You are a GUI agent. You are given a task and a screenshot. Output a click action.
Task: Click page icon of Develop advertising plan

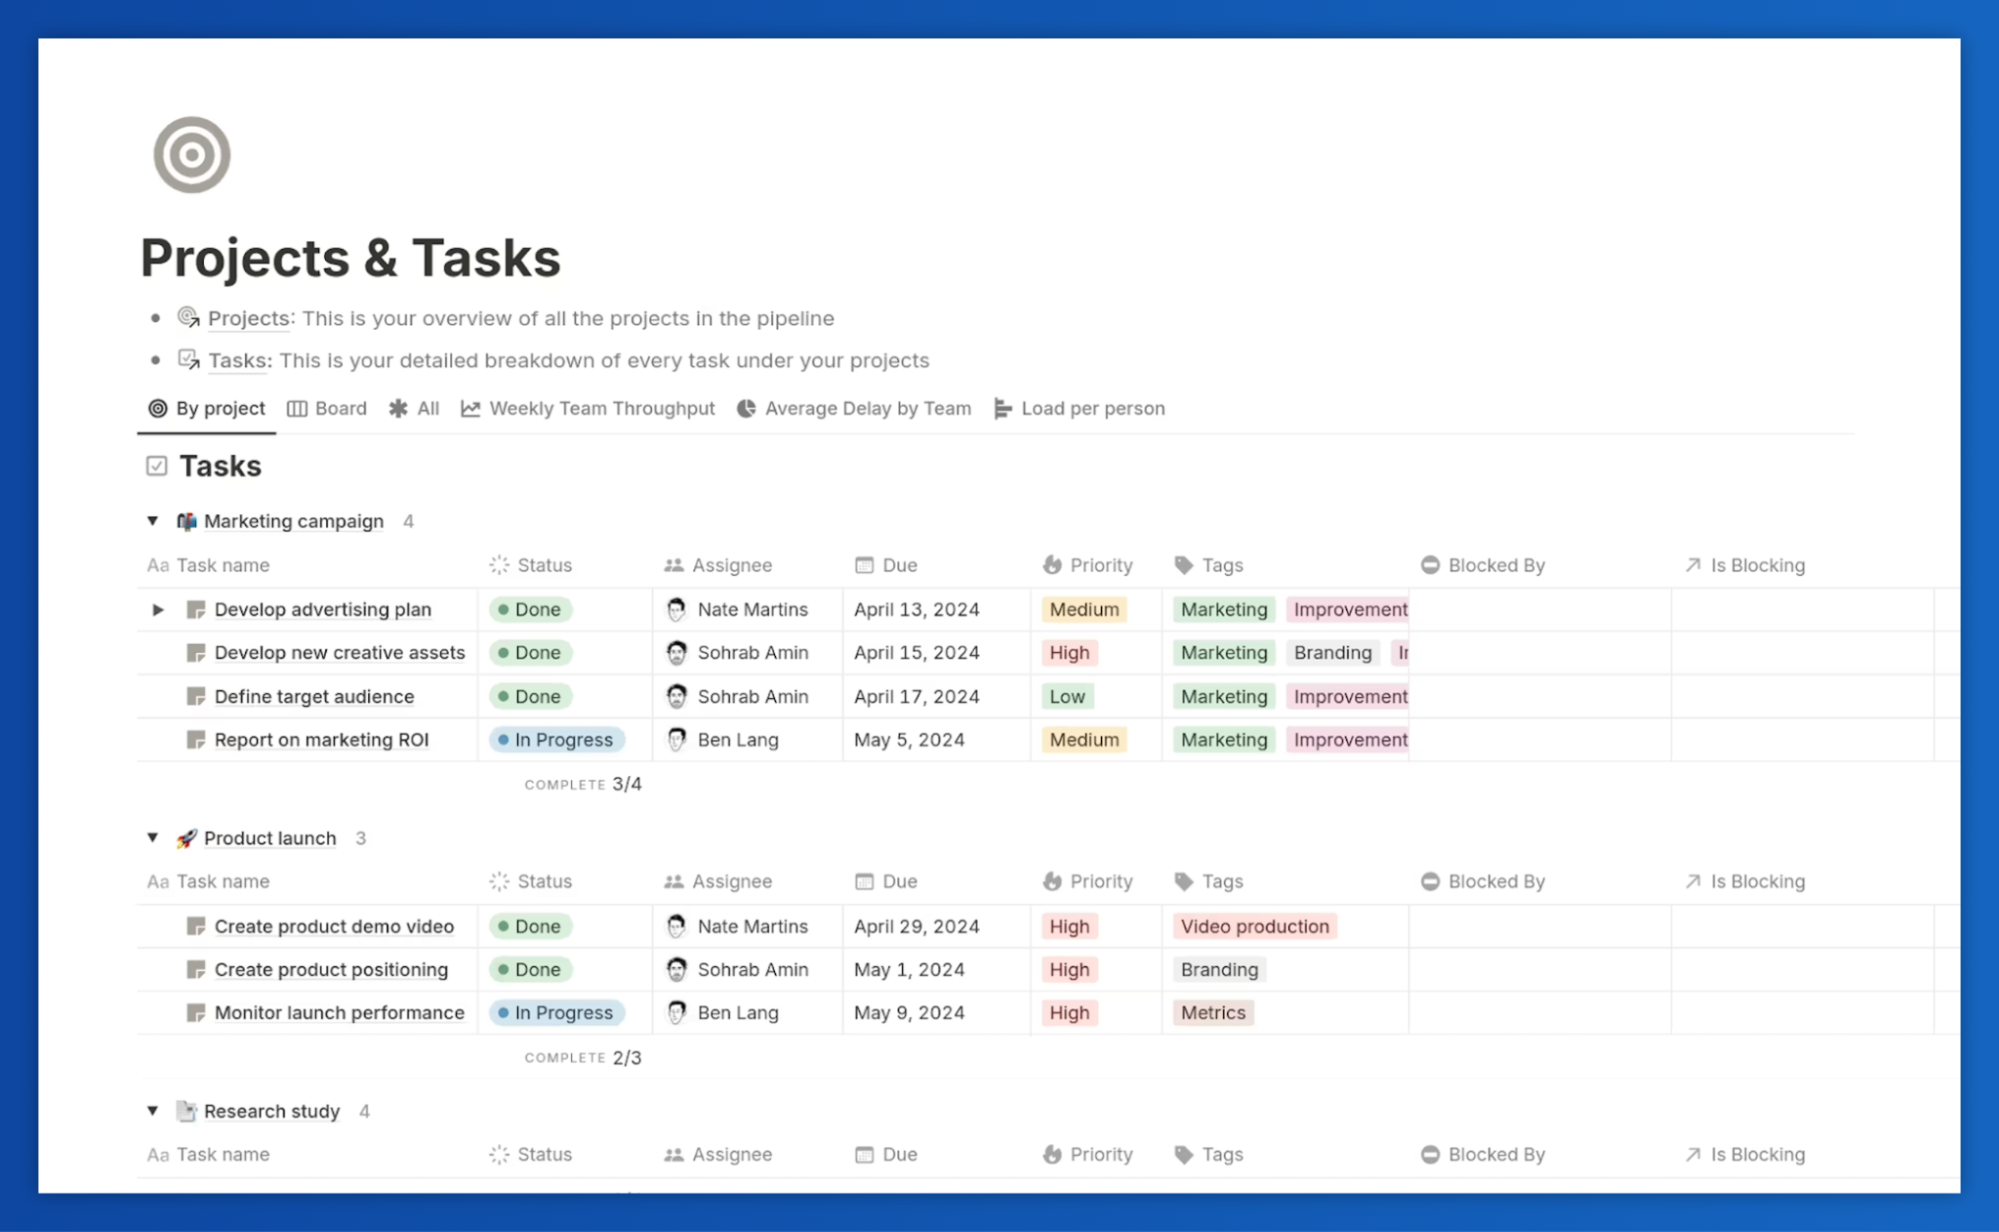196,609
